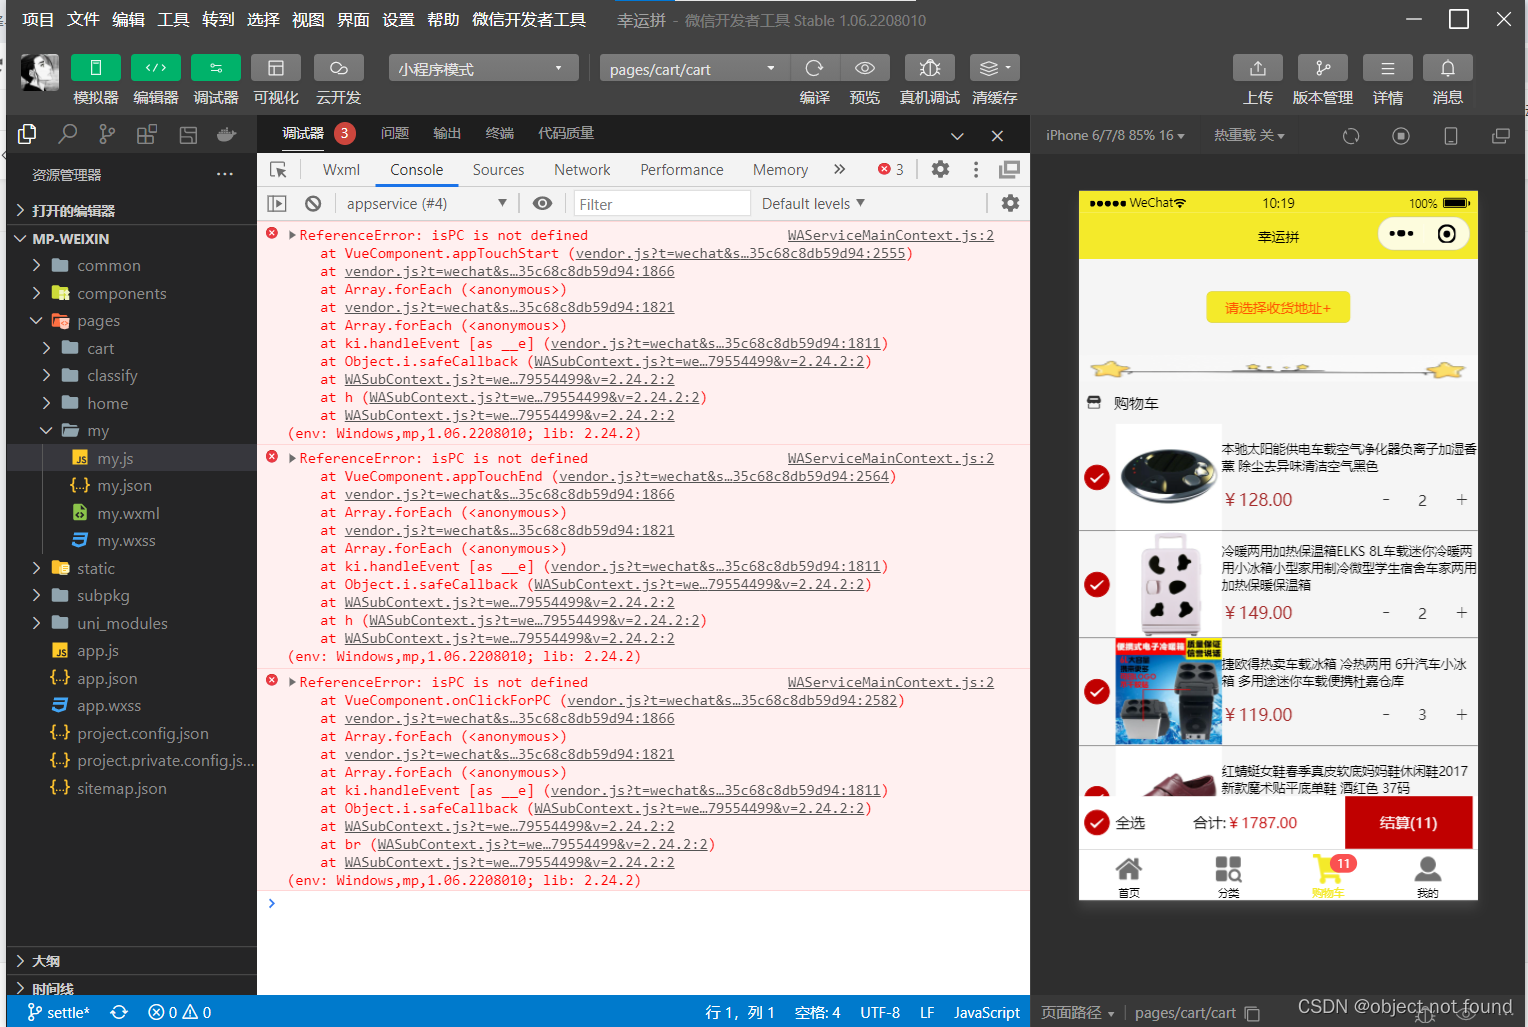Collapse the MP-WEIXIN project root
This screenshot has width=1528, height=1027.
70,239
